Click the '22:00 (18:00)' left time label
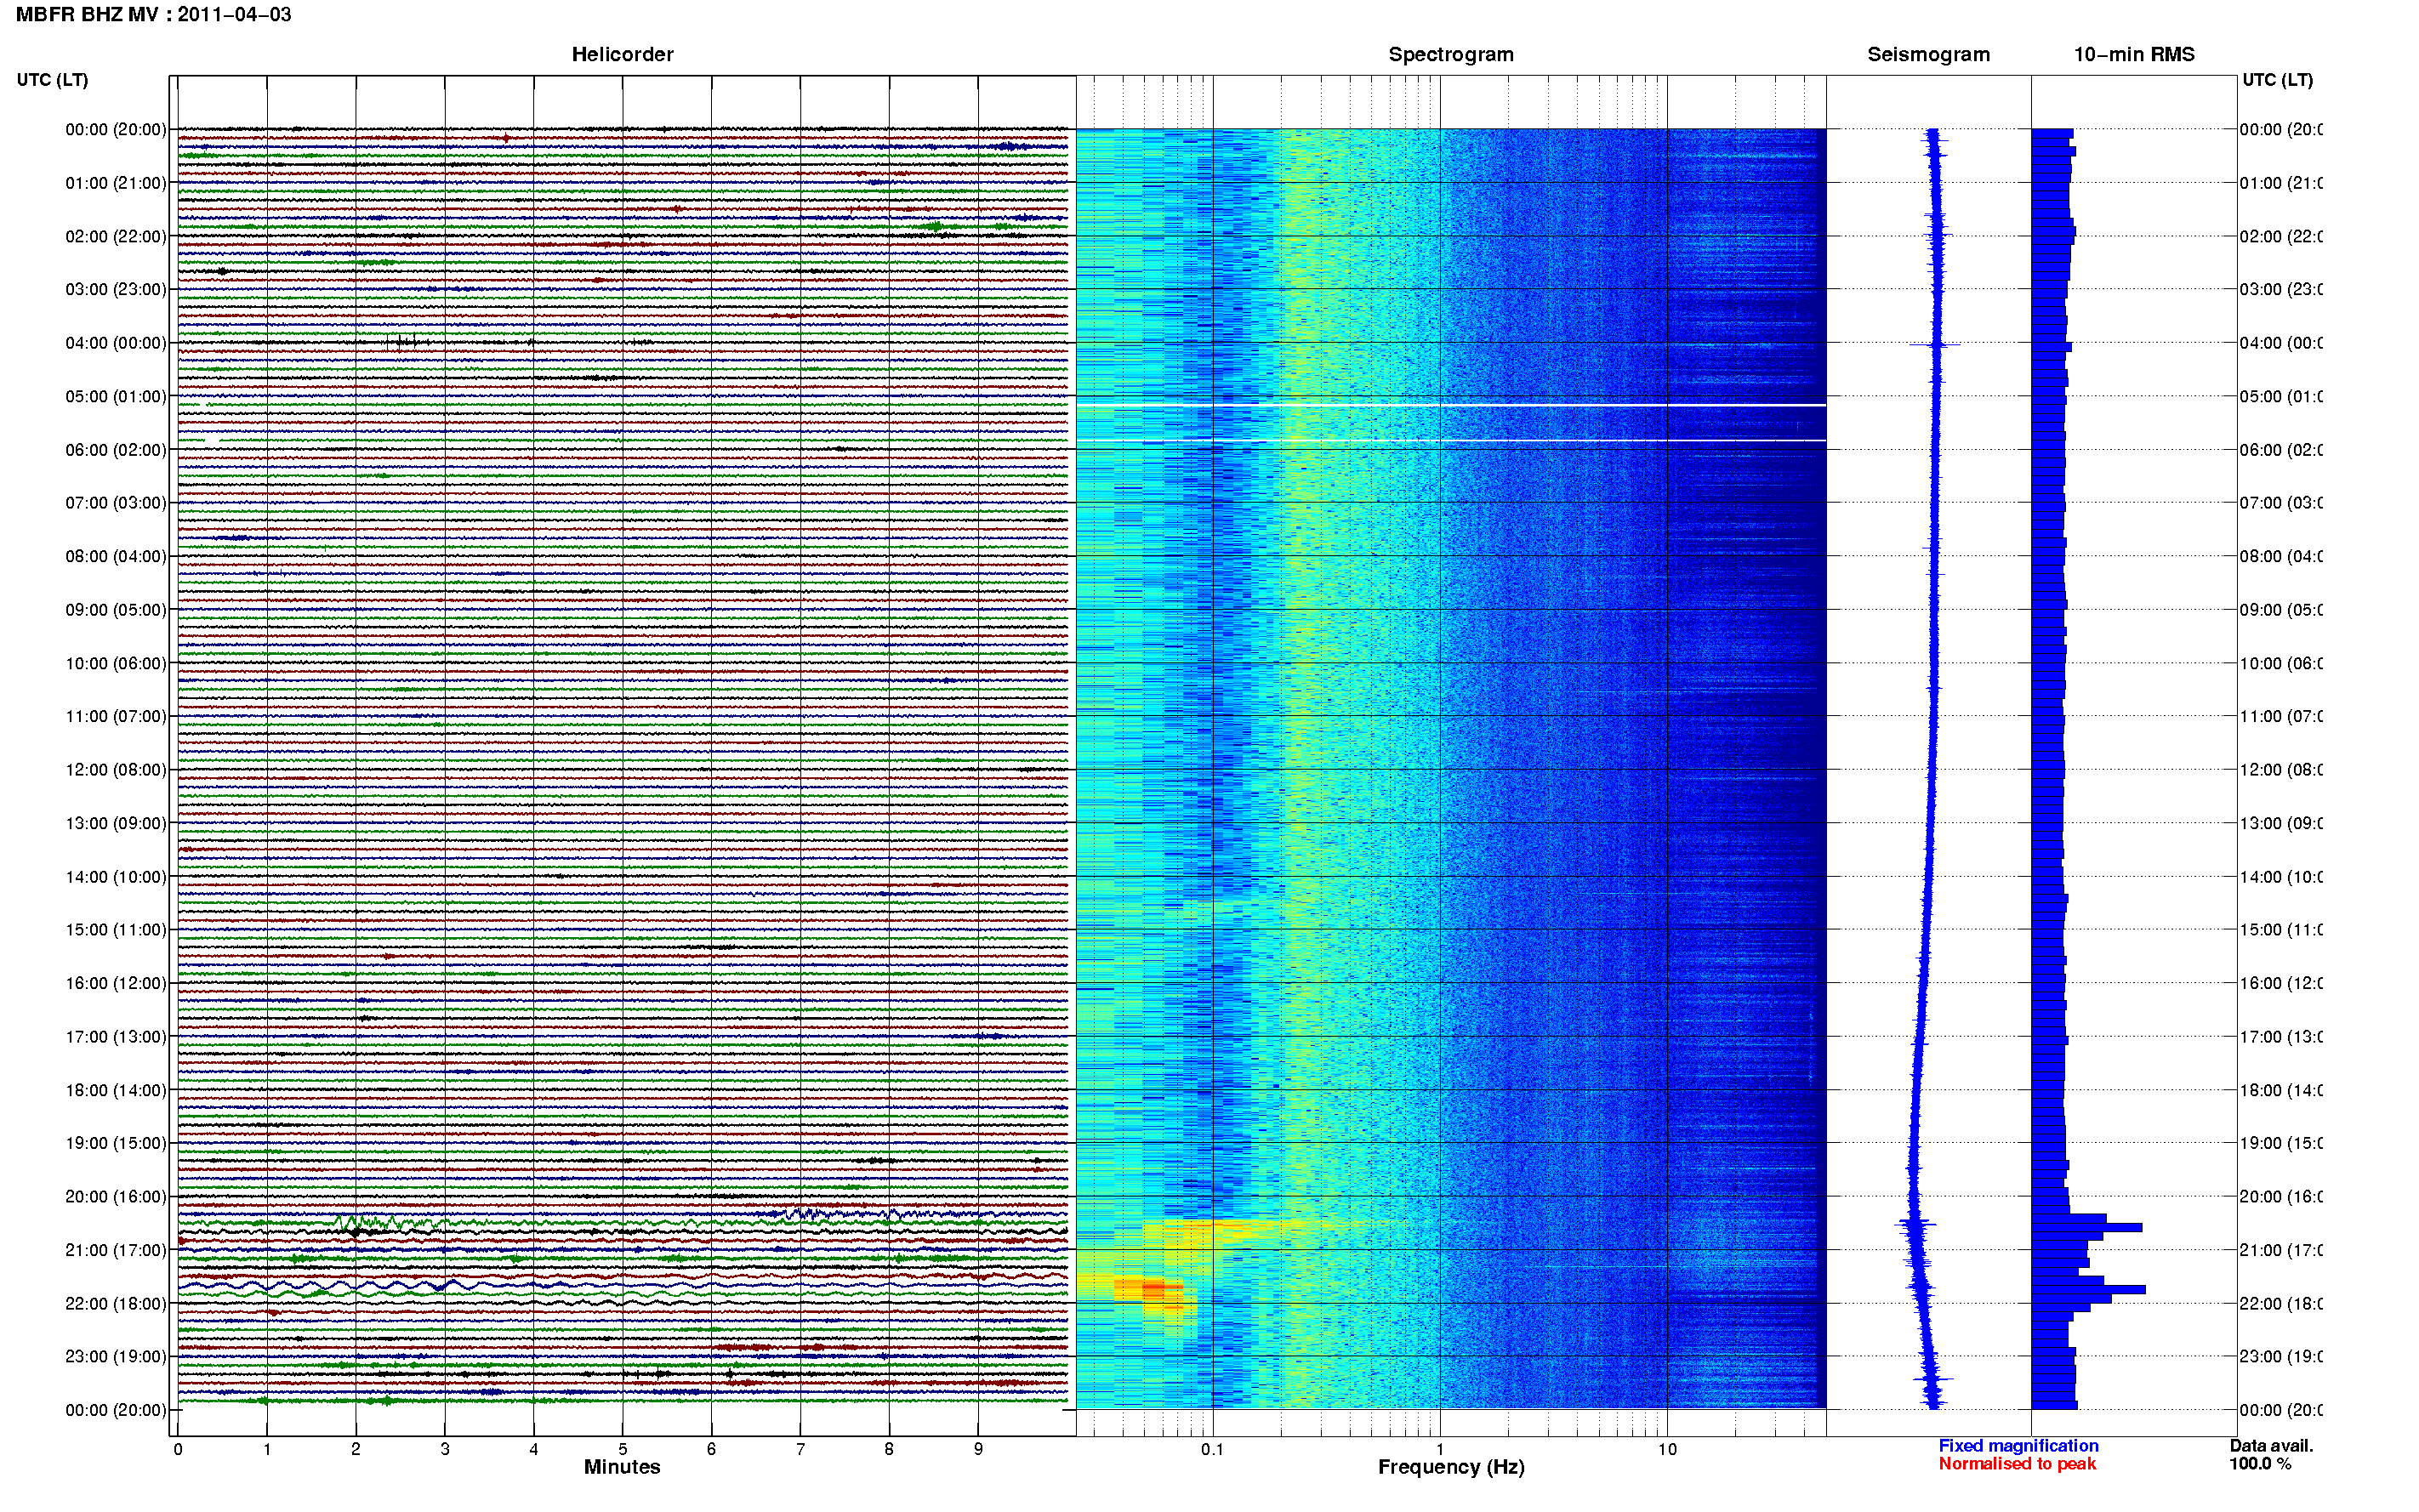This screenshot has height=1512, width=2419. pyautogui.click(x=115, y=1304)
